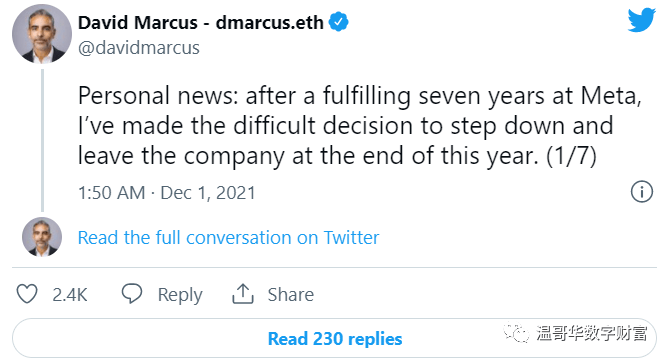The width and height of the screenshot is (669, 362).
Task: Click the speech bubble reply icon
Action: 132,294
